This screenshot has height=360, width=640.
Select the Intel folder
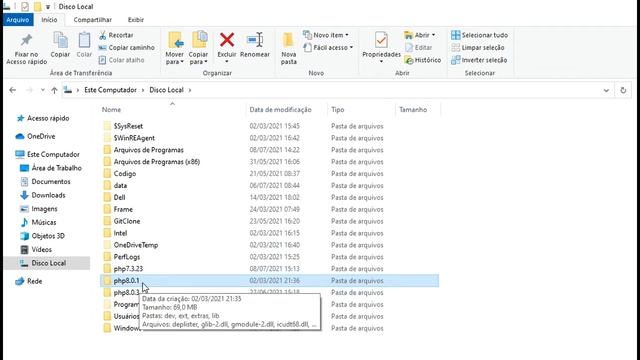pyautogui.click(x=120, y=233)
